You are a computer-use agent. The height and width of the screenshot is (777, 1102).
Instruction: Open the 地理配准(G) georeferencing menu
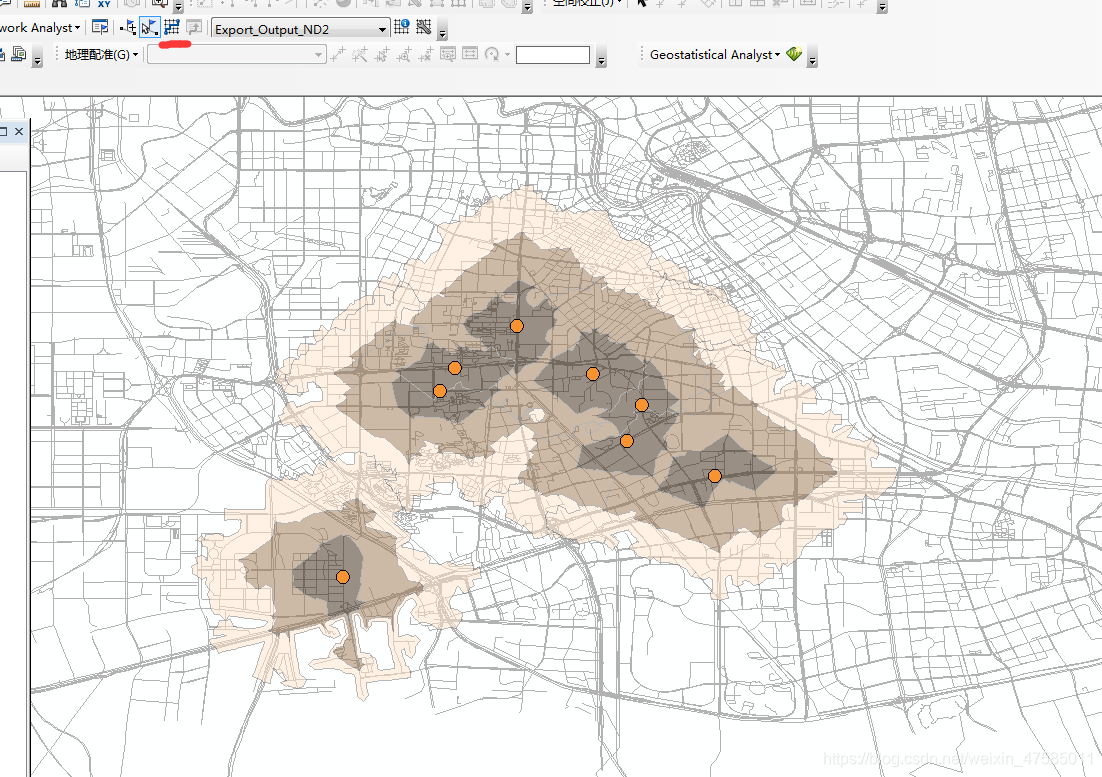[101, 55]
